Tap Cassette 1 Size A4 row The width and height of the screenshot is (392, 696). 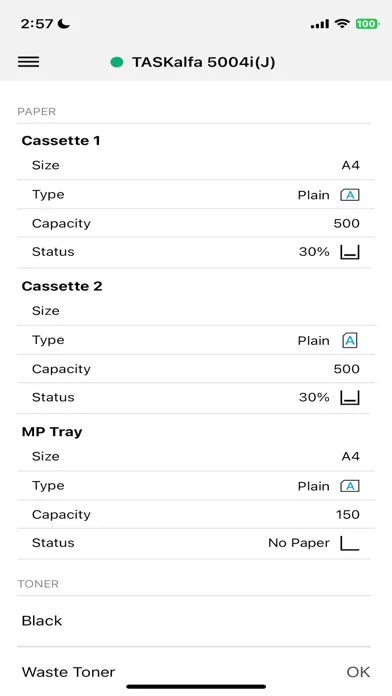click(194, 165)
